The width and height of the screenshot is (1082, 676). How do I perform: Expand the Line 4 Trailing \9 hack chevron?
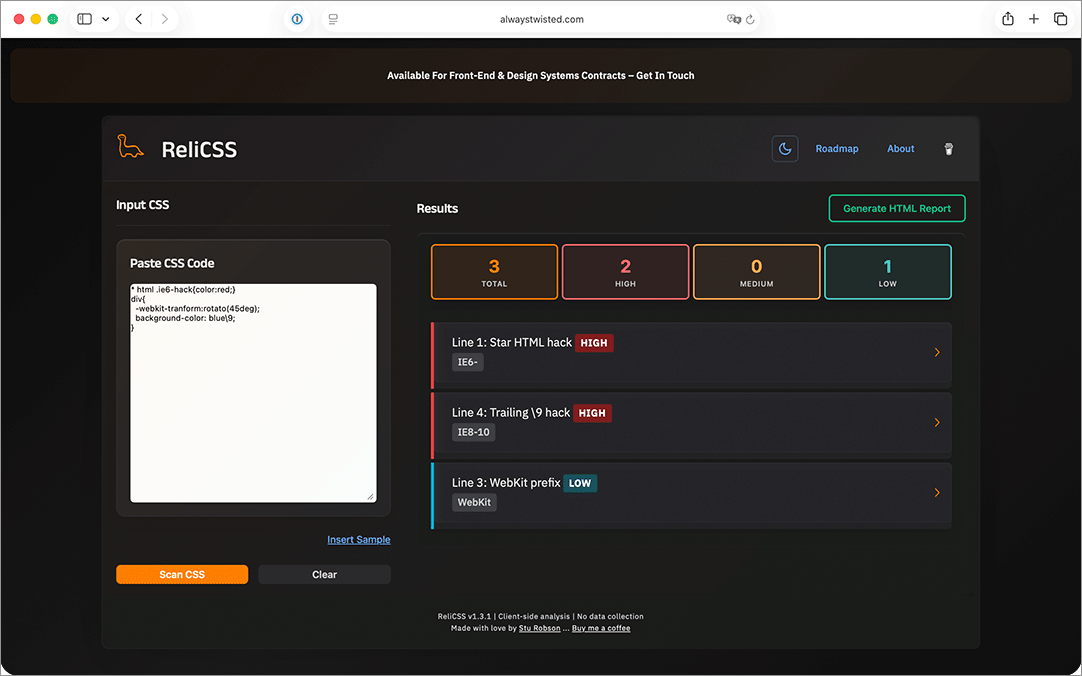point(937,422)
